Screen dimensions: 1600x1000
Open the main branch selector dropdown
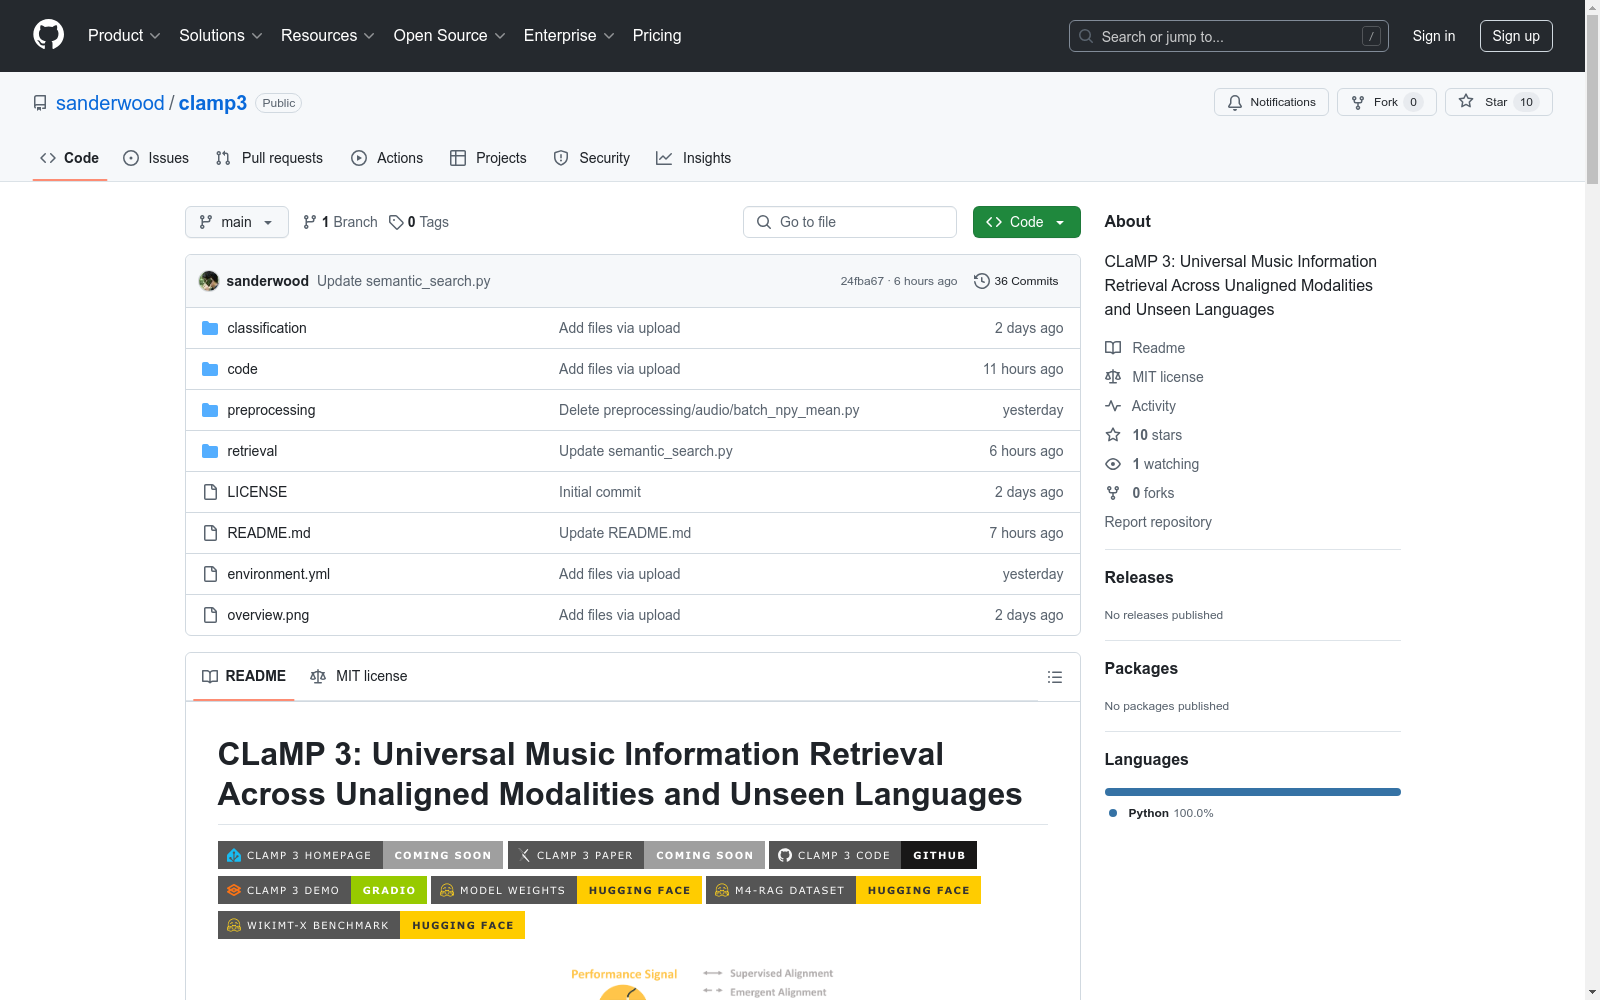237,222
